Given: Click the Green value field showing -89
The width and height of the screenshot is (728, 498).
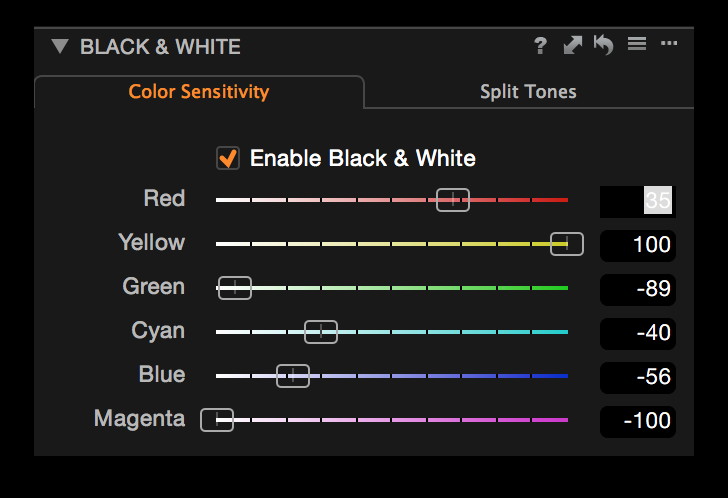Looking at the screenshot, I should pyautogui.click(x=637, y=289).
